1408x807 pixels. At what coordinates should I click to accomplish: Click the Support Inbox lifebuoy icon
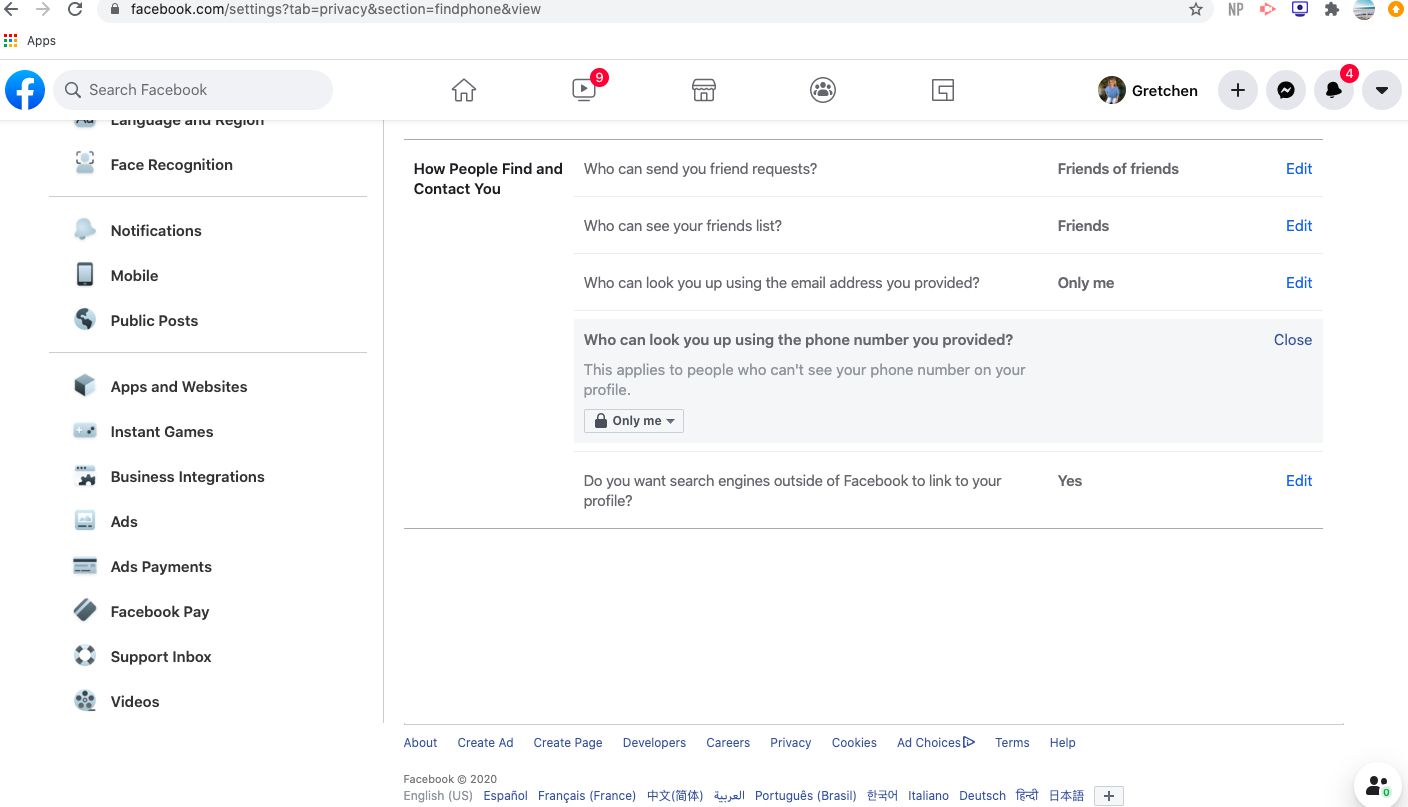point(85,656)
